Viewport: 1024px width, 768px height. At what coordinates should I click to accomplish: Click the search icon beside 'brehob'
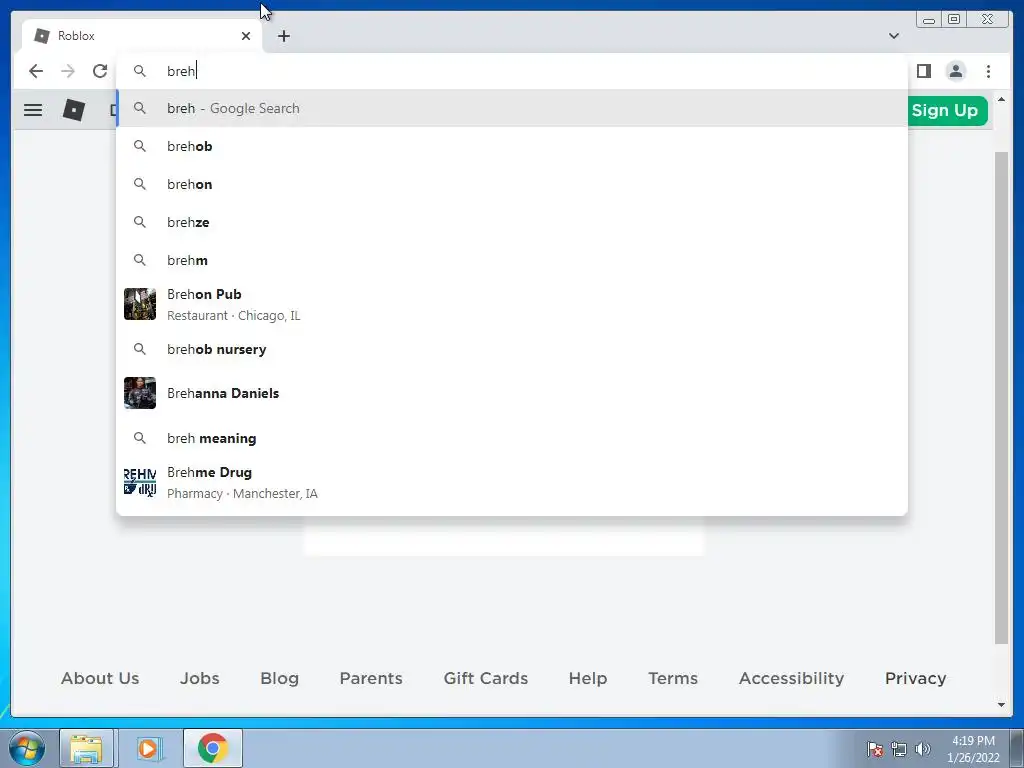click(x=140, y=146)
